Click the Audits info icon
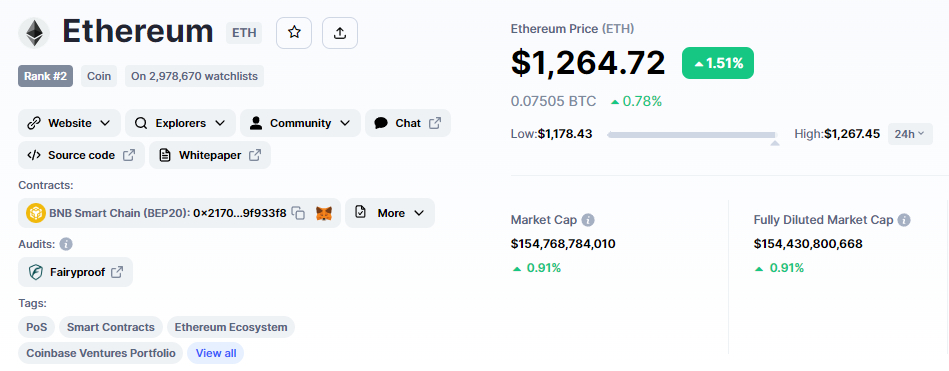This screenshot has height=371, width=949. tap(66, 244)
